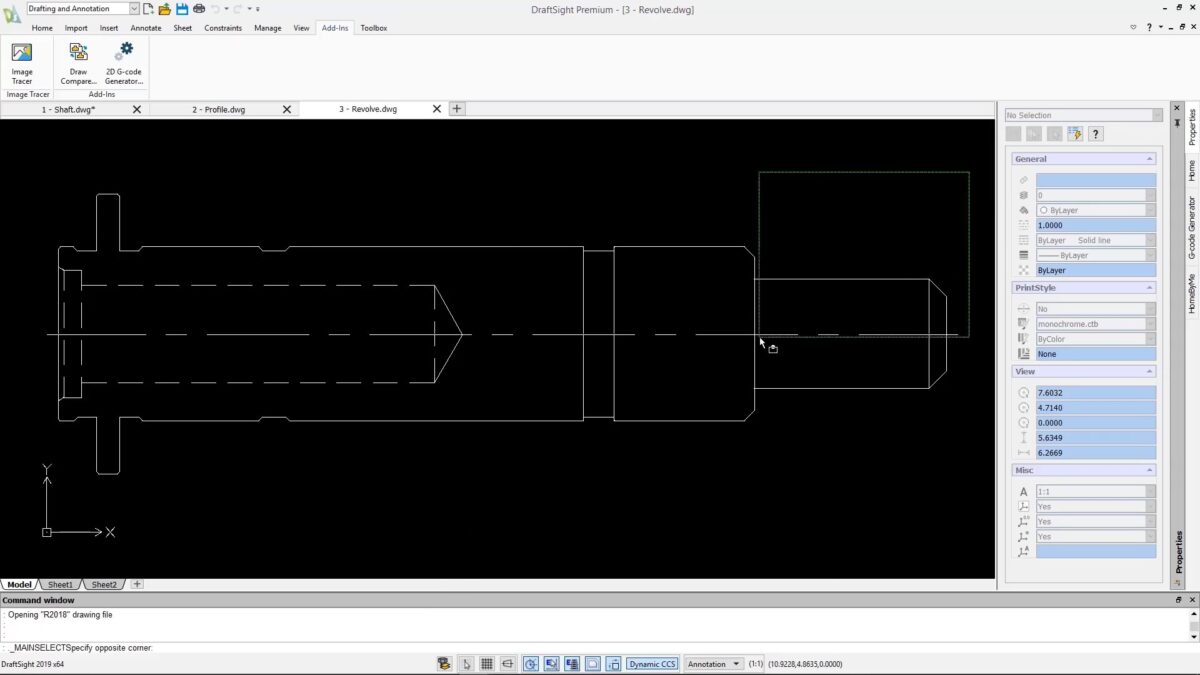Toggle the Dynamic CCS button

[652, 664]
